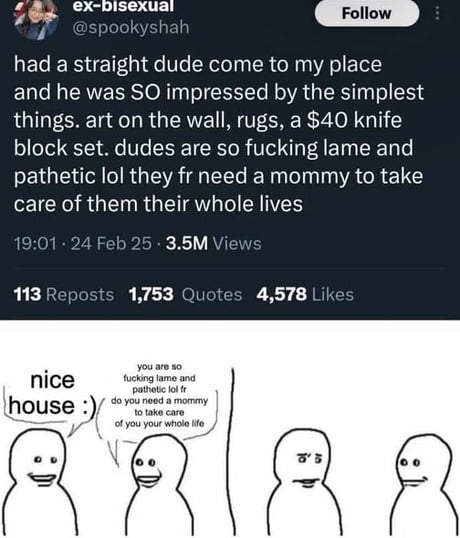This screenshot has height=538, width=460.
Task: View the 1,753 Quotes list
Action: (x=185, y=294)
